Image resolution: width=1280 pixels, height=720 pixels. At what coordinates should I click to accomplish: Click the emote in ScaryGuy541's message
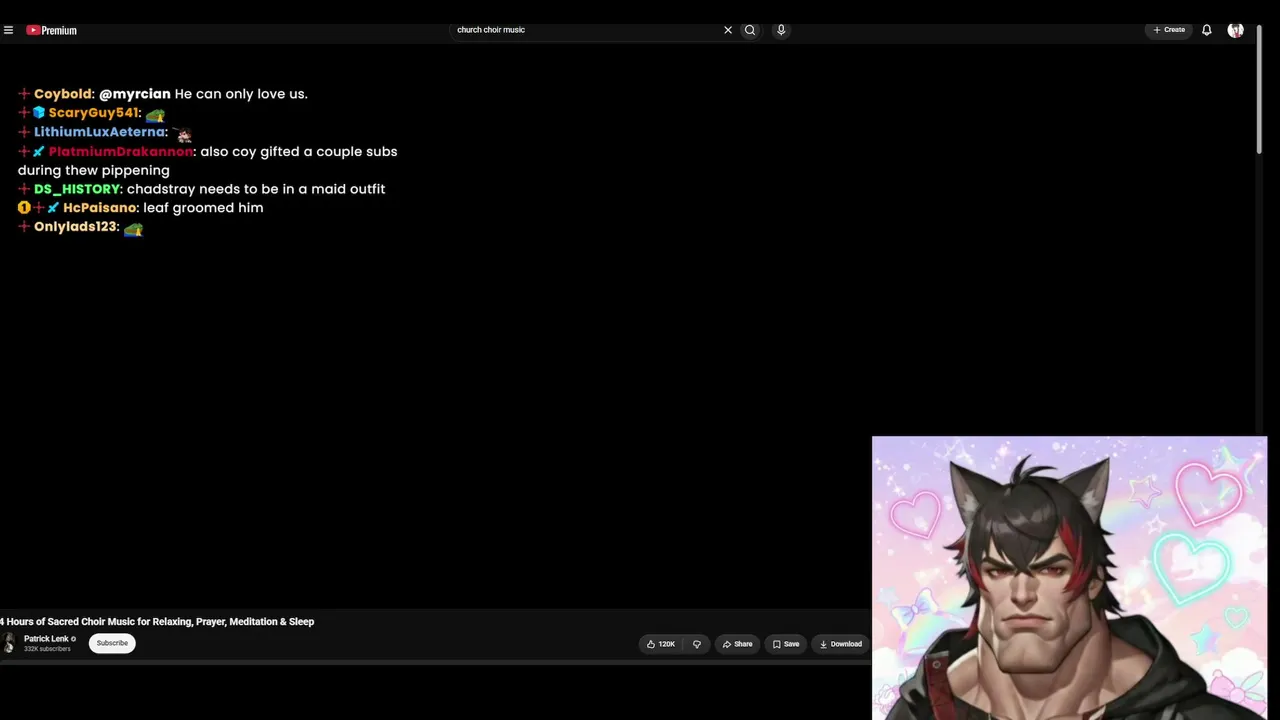coord(155,115)
